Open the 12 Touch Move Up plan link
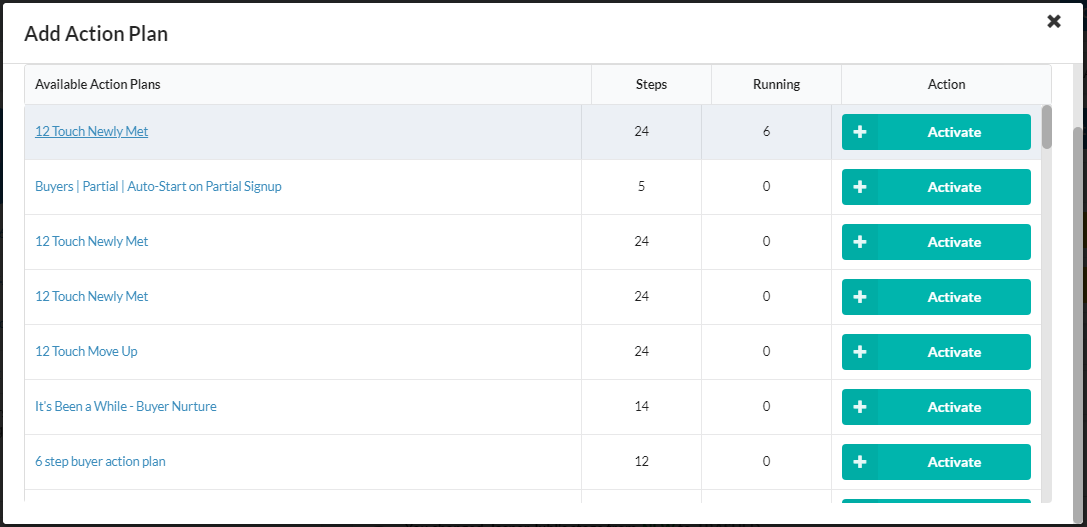This screenshot has height=527, width=1087. pos(86,351)
